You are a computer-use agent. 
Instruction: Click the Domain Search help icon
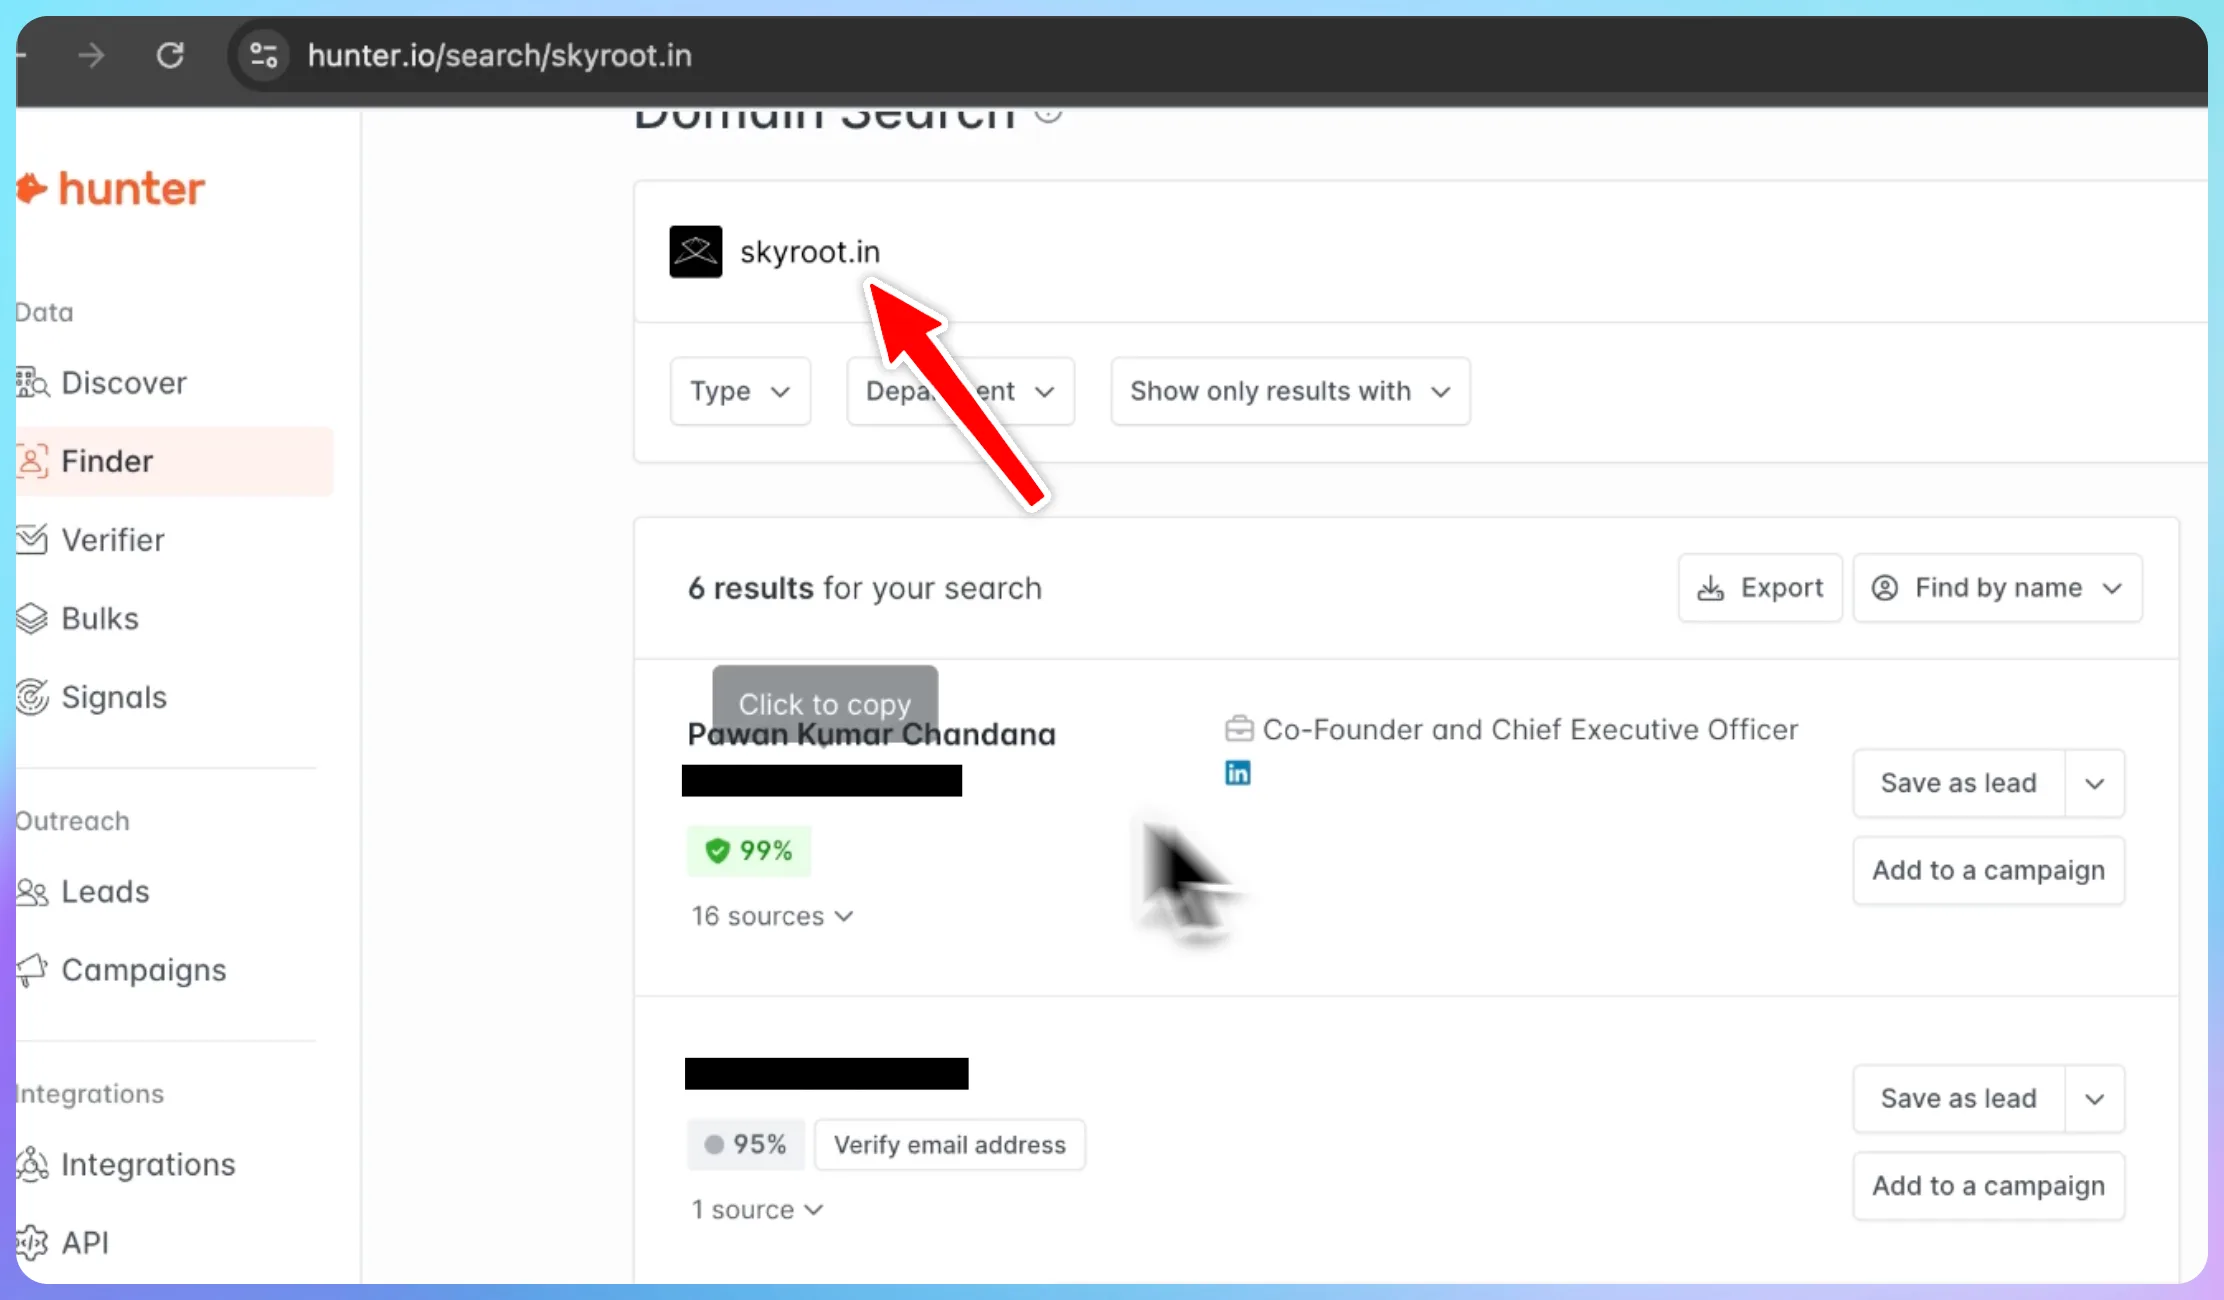(1047, 113)
